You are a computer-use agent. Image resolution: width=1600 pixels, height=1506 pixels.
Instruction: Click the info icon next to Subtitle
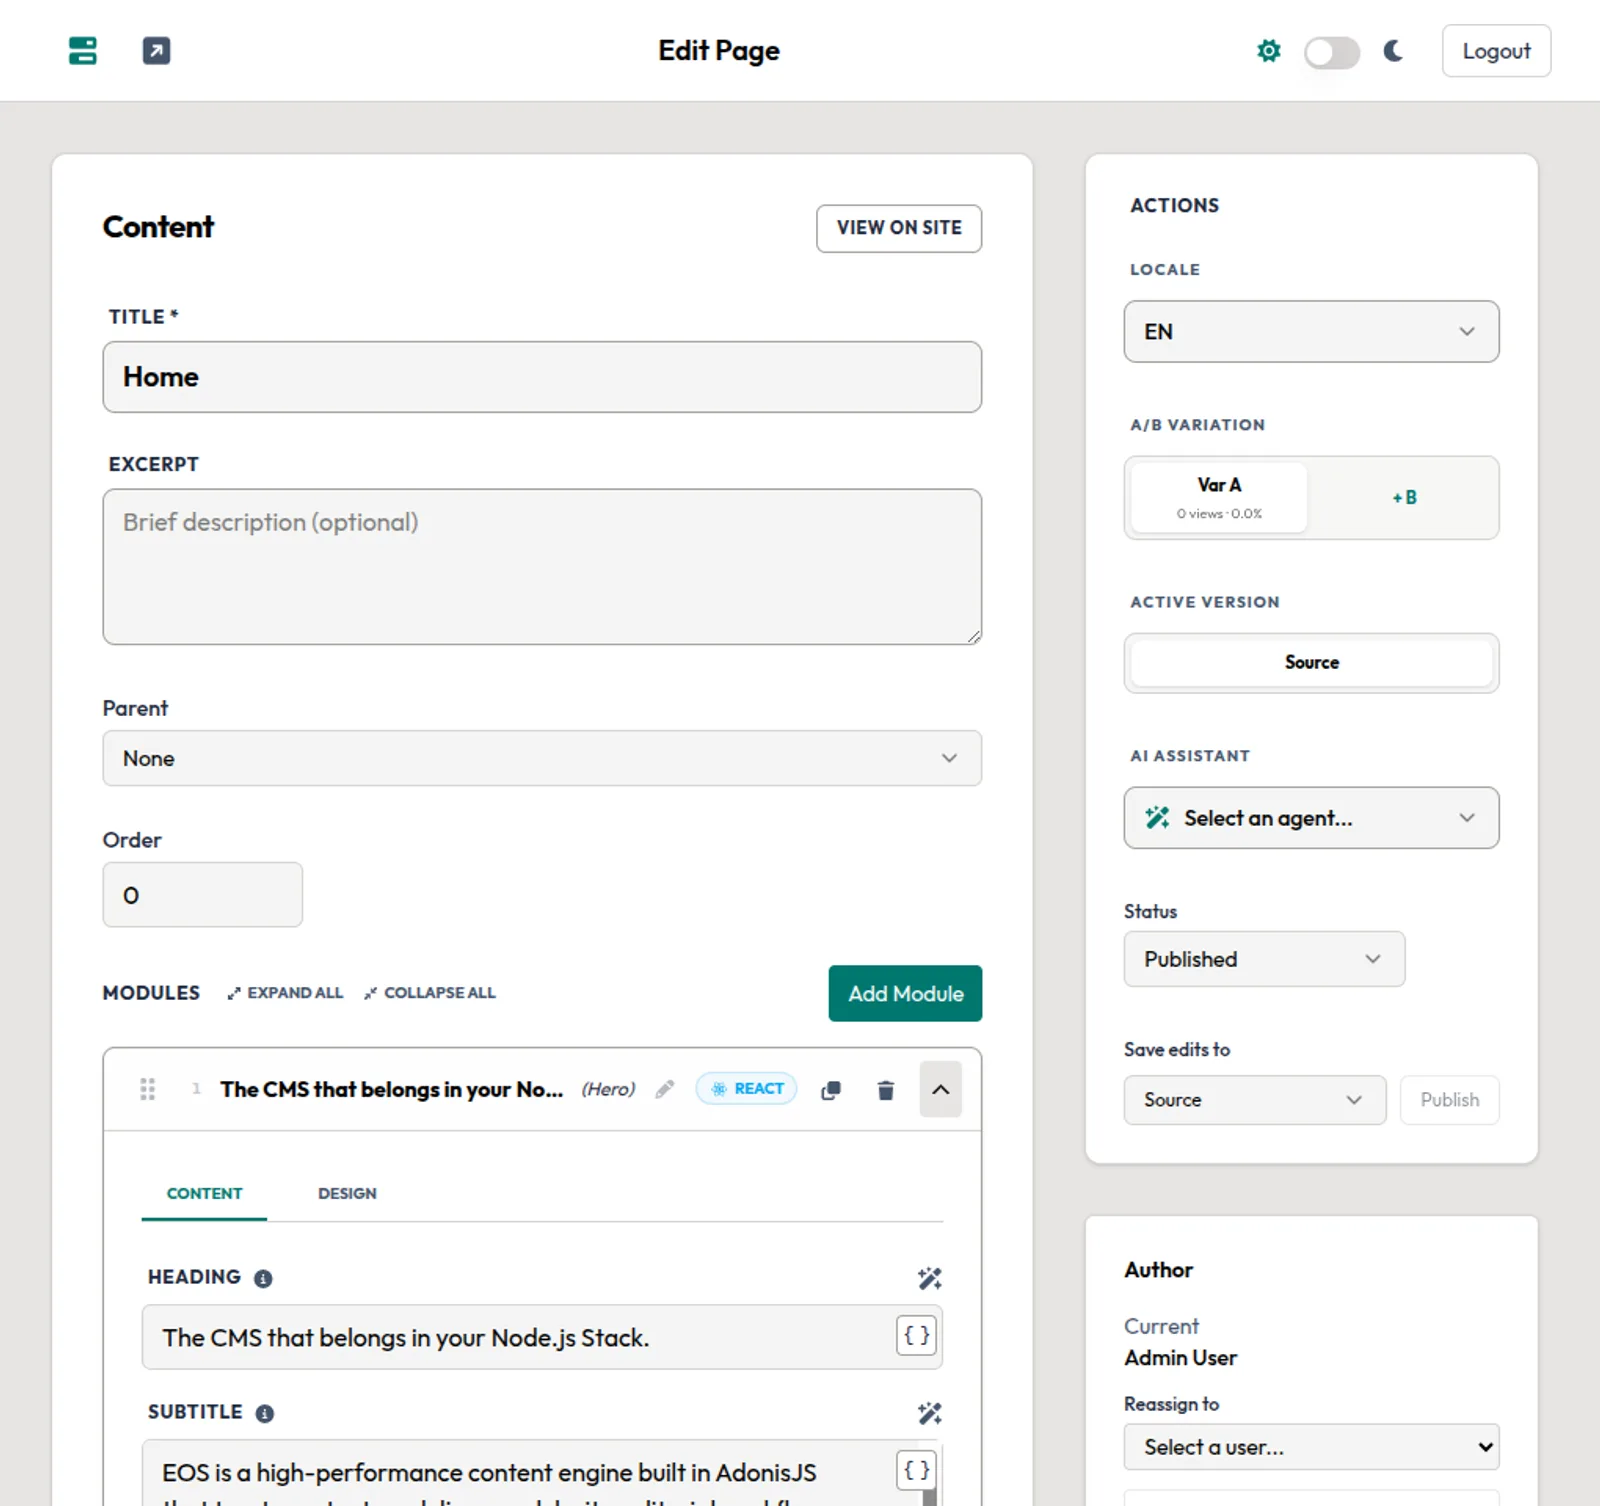pos(264,1413)
